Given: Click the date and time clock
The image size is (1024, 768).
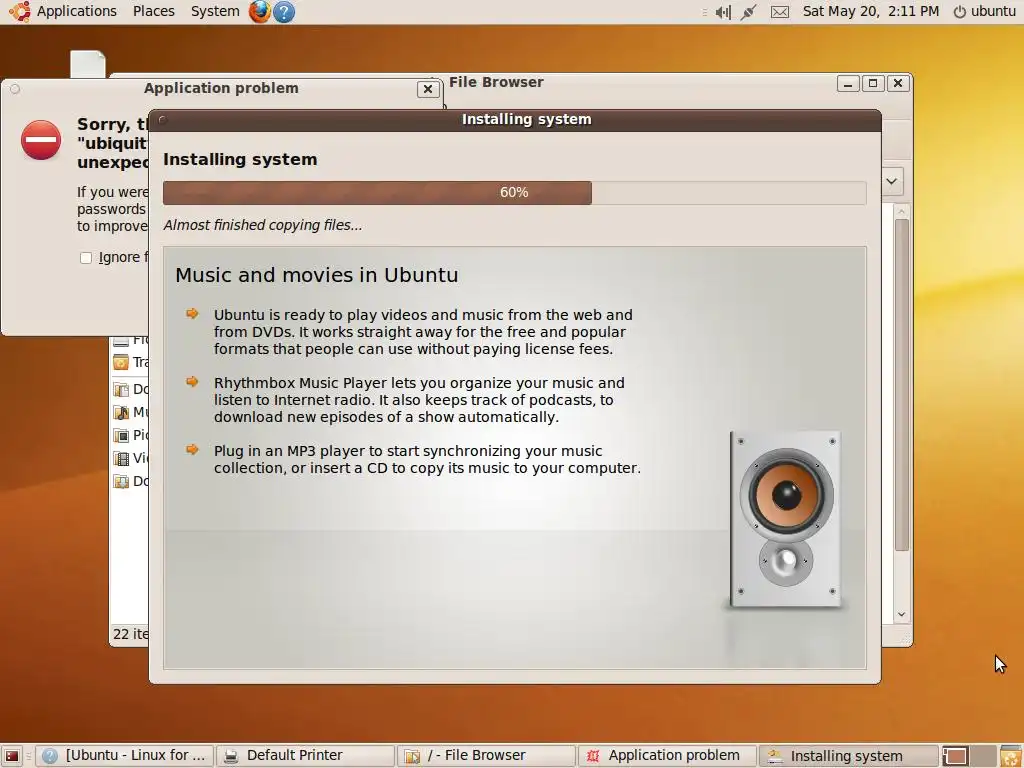Looking at the screenshot, I should click(871, 11).
